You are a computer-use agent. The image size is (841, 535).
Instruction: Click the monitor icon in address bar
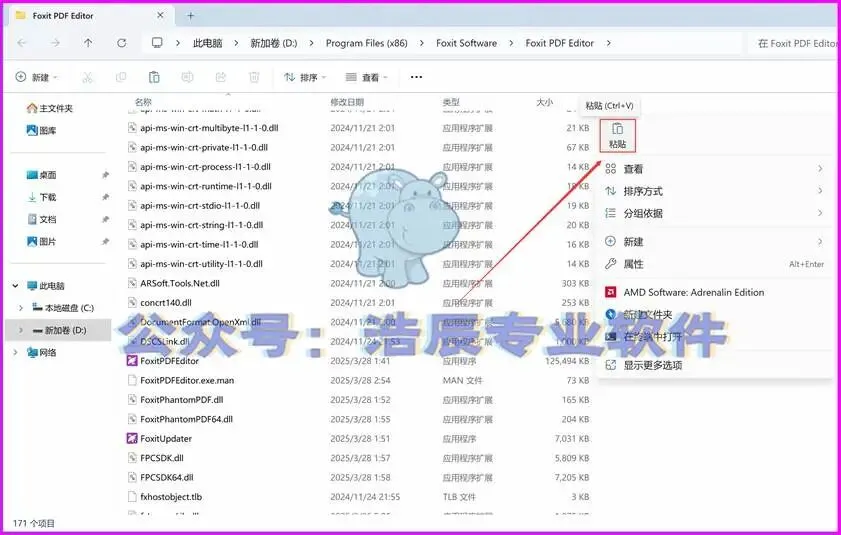(x=157, y=43)
